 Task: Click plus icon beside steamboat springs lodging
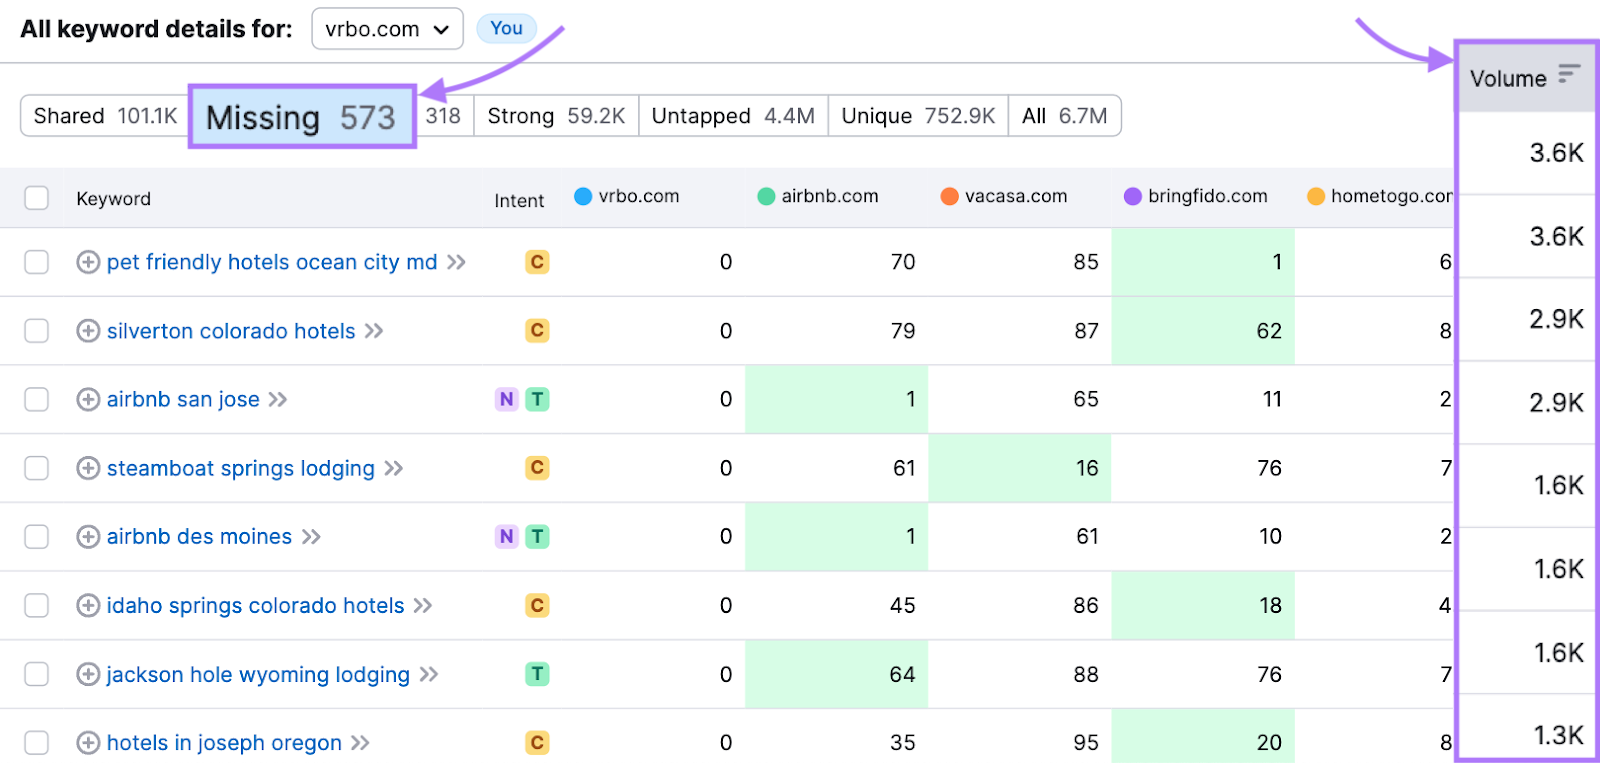pos(88,468)
